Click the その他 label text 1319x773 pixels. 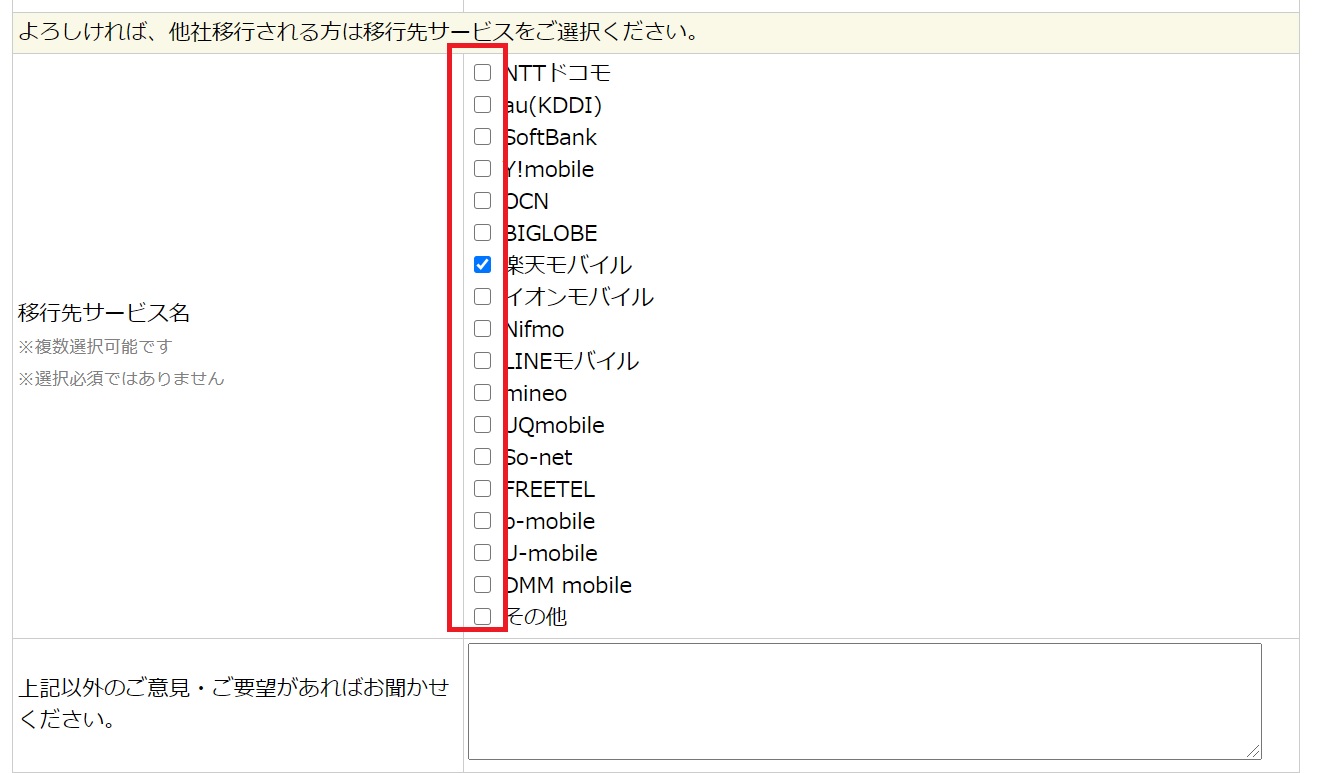pyautogui.click(x=536, y=617)
